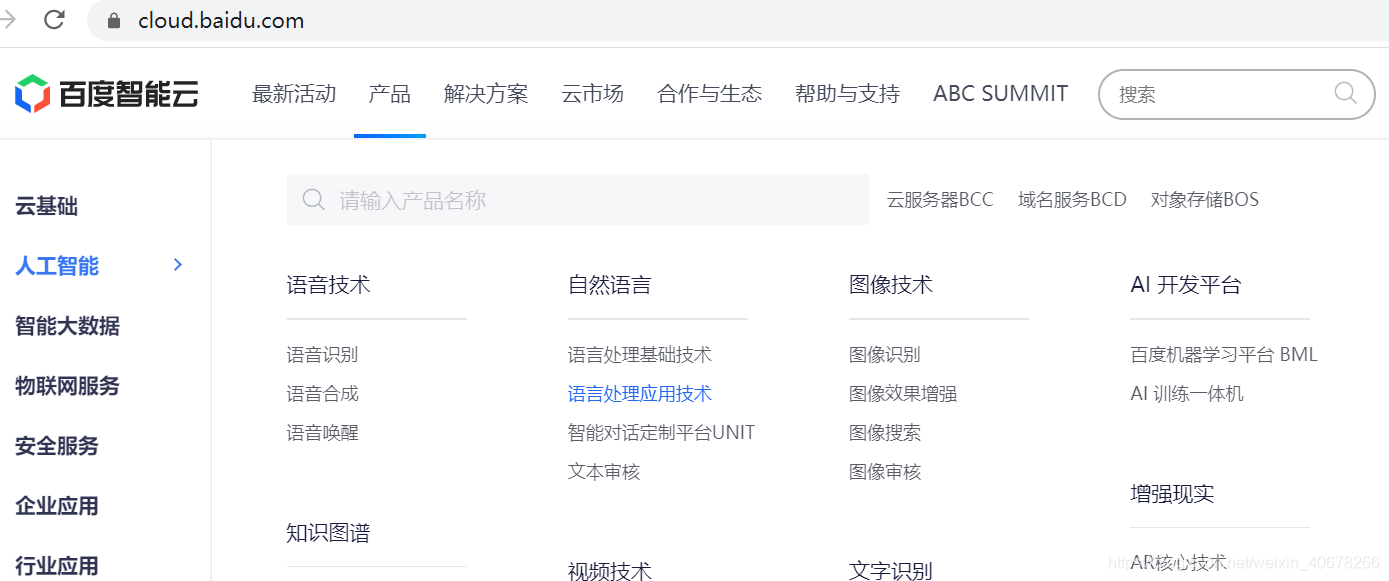Click the magnifier icon in product search field

point(313,200)
